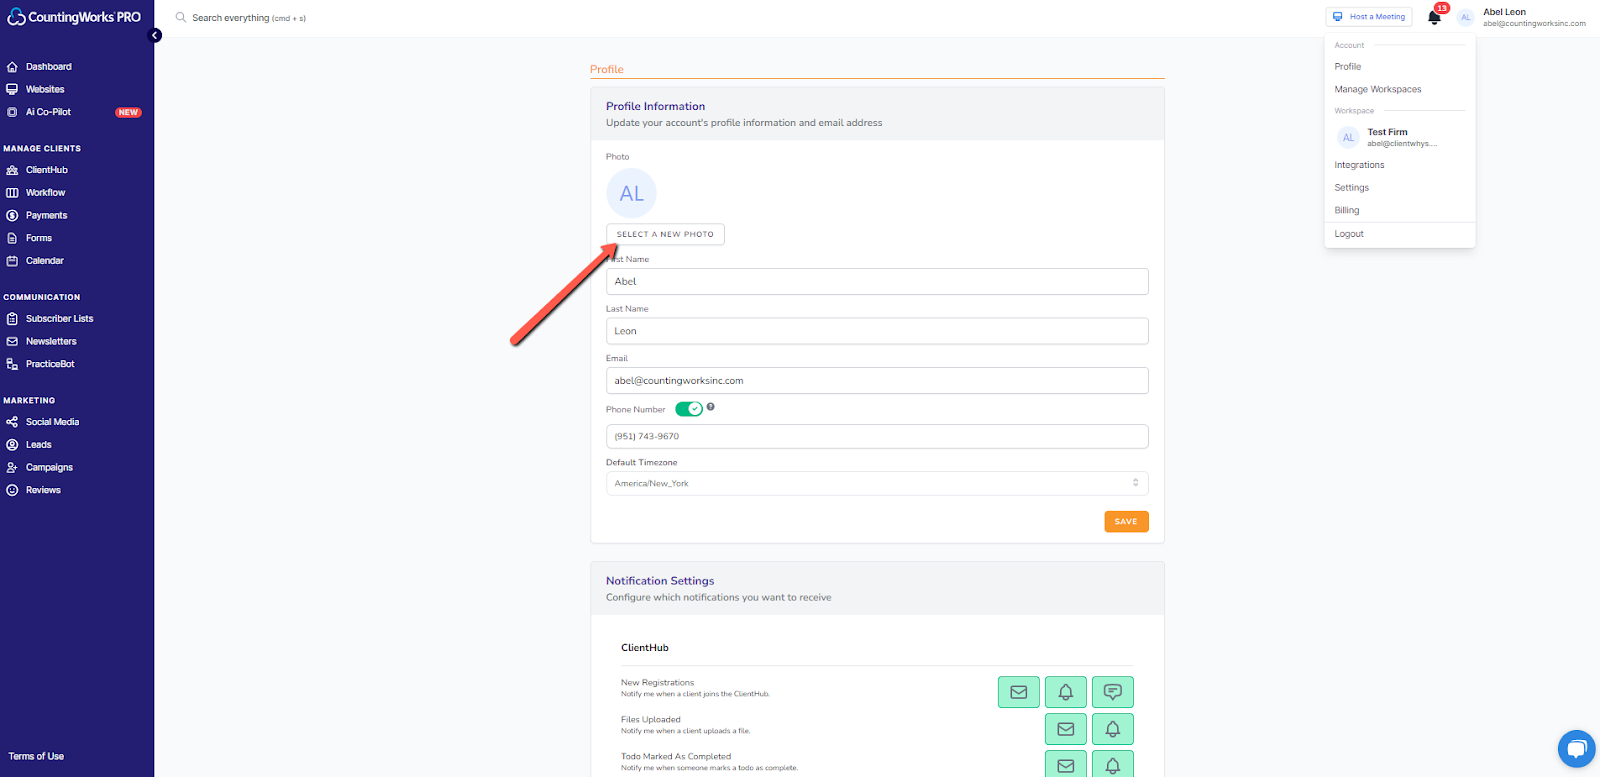
Task: Toggle email notifications for New Registrations
Action: (1019, 692)
